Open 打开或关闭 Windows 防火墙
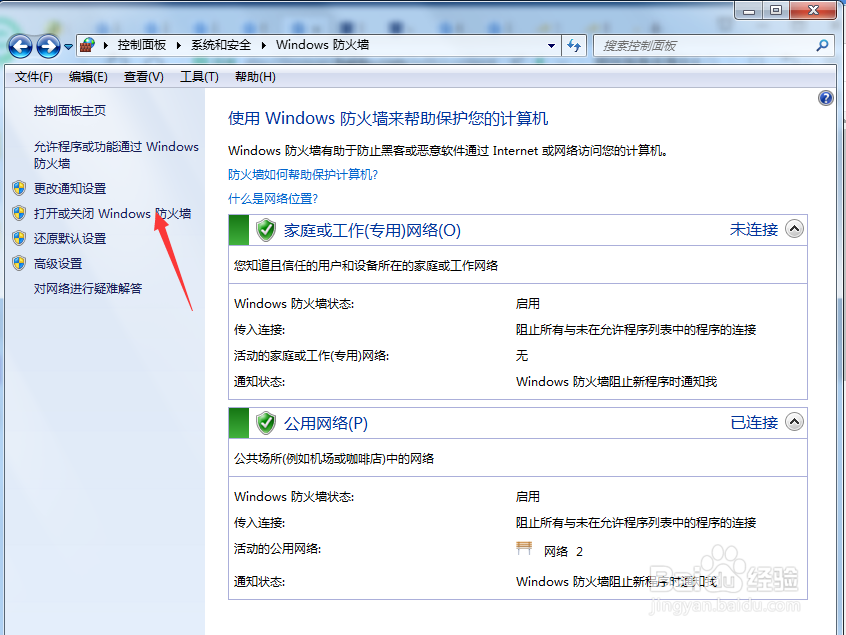The height and width of the screenshot is (635, 846). [x=112, y=214]
